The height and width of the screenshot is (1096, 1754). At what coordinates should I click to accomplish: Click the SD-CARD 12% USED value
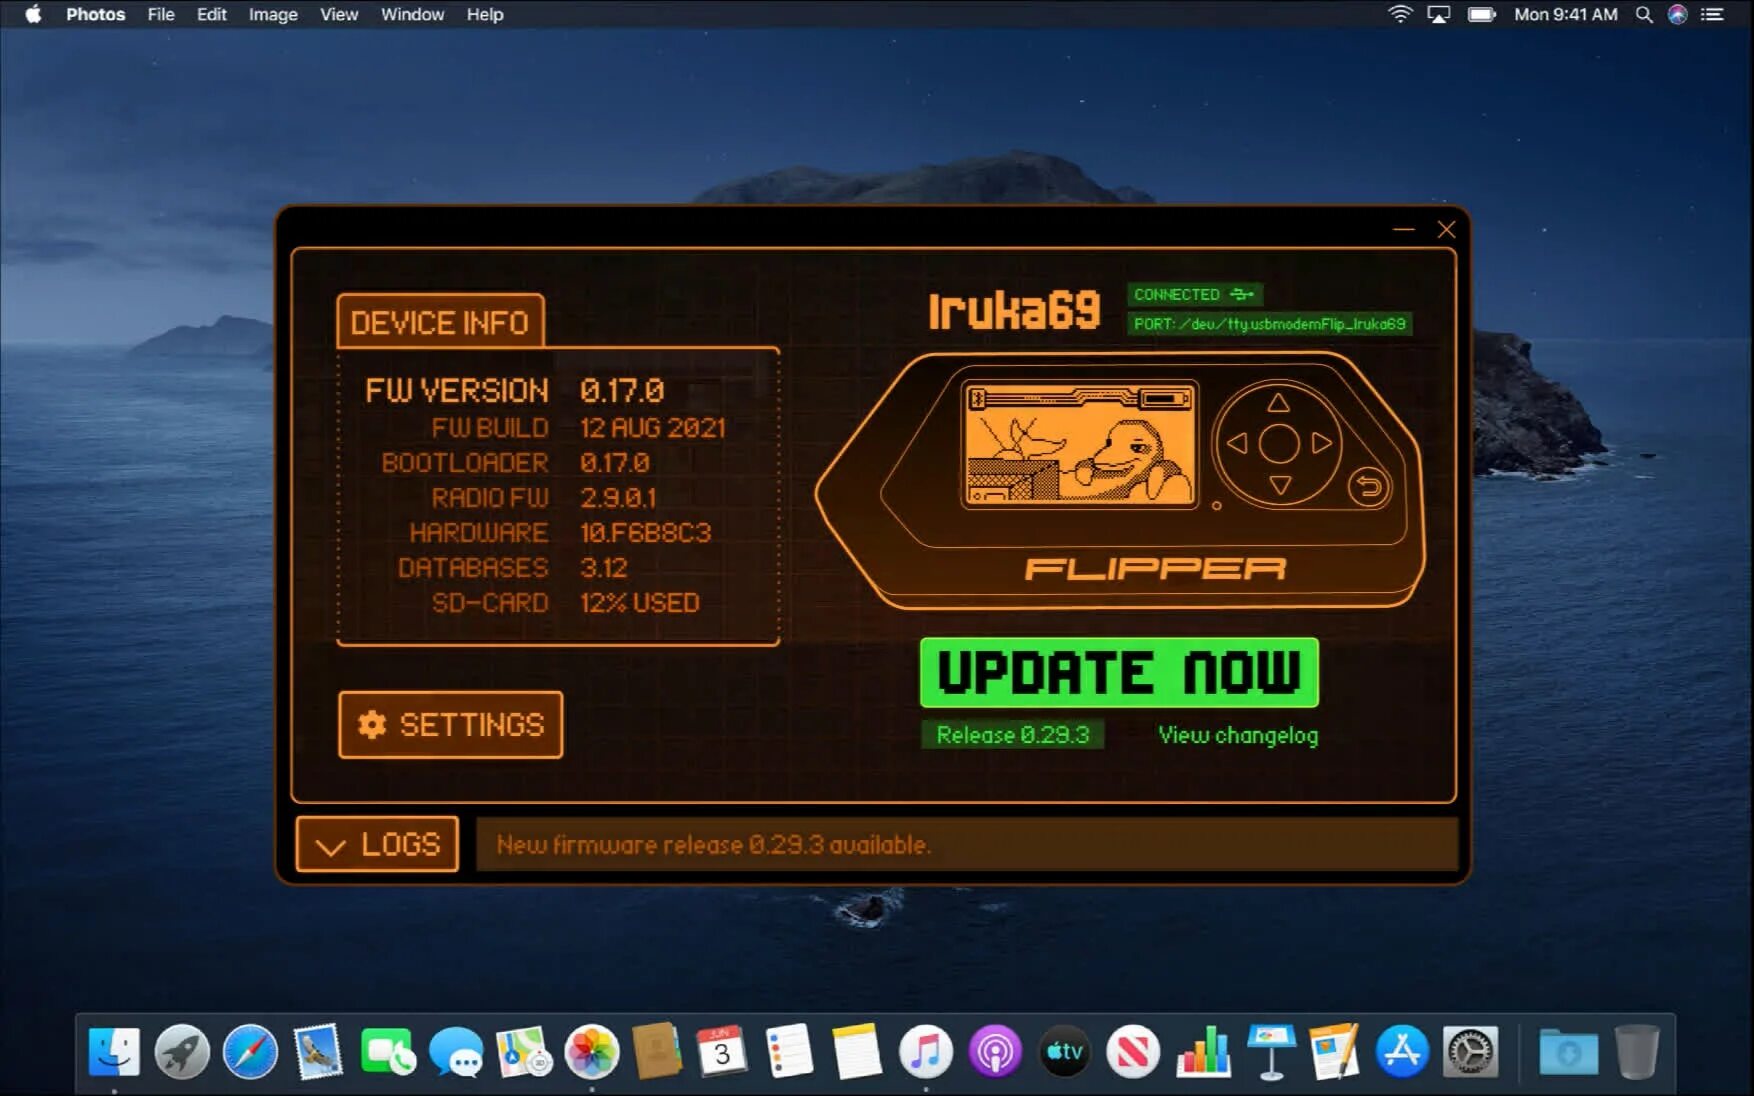(640, 603)
